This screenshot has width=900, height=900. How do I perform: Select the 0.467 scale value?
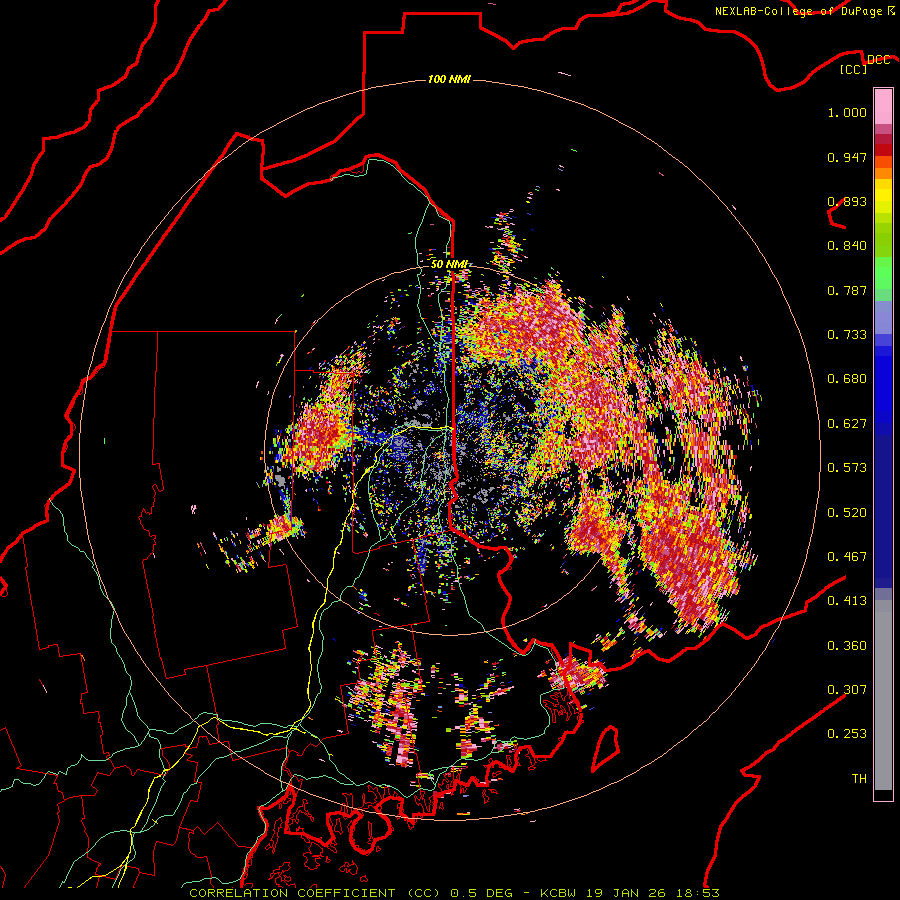[x=847, y=557]
